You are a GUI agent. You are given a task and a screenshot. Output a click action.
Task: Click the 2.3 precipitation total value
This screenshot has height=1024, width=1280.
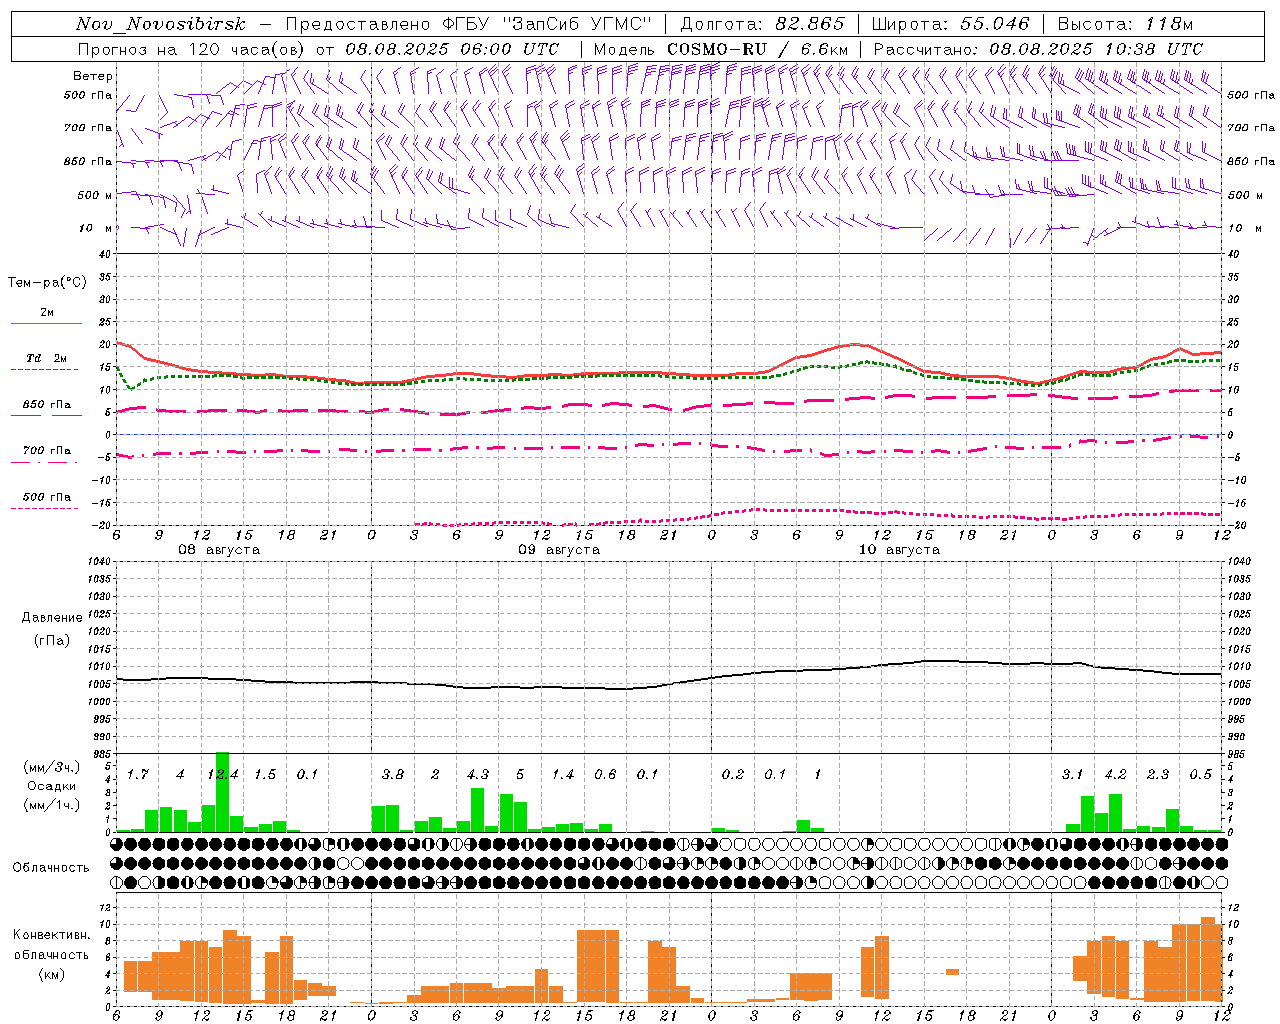[x=1158, y=775]
